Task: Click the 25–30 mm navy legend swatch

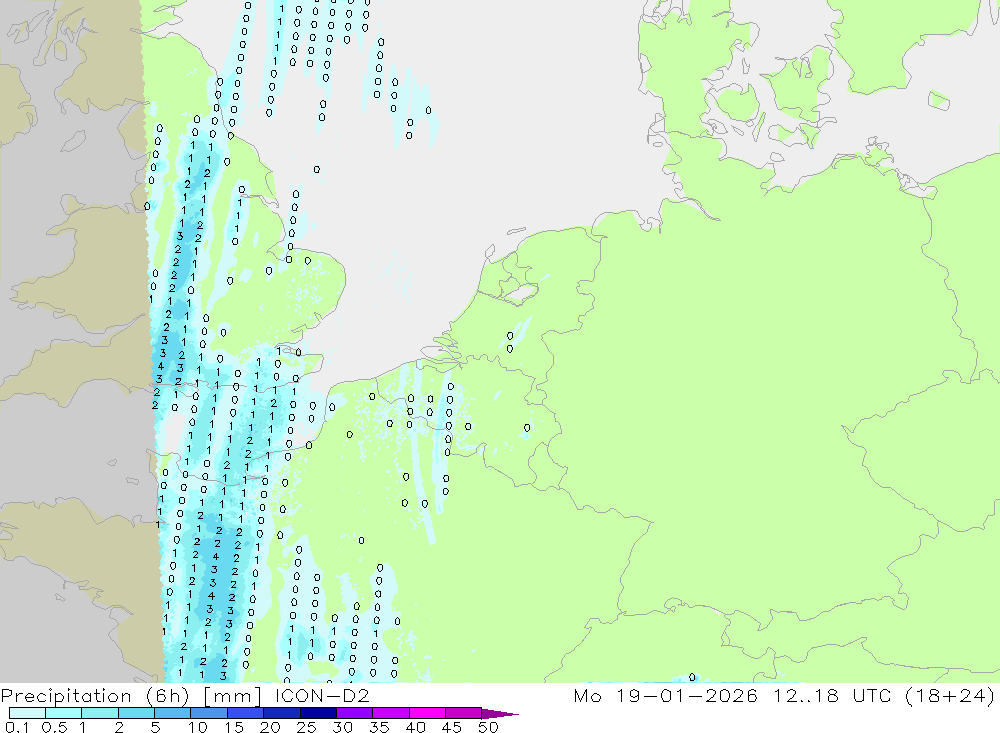Action: (318, 713)
